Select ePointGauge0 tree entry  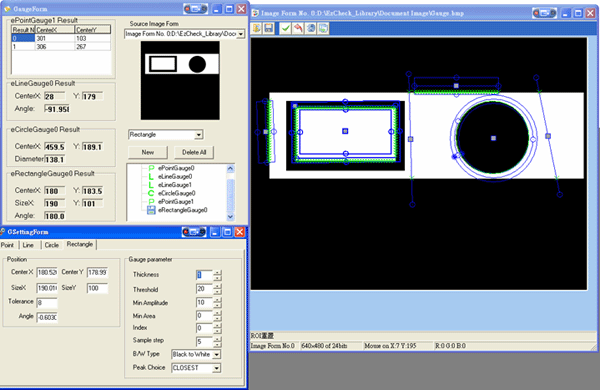[x=176, y=168]
